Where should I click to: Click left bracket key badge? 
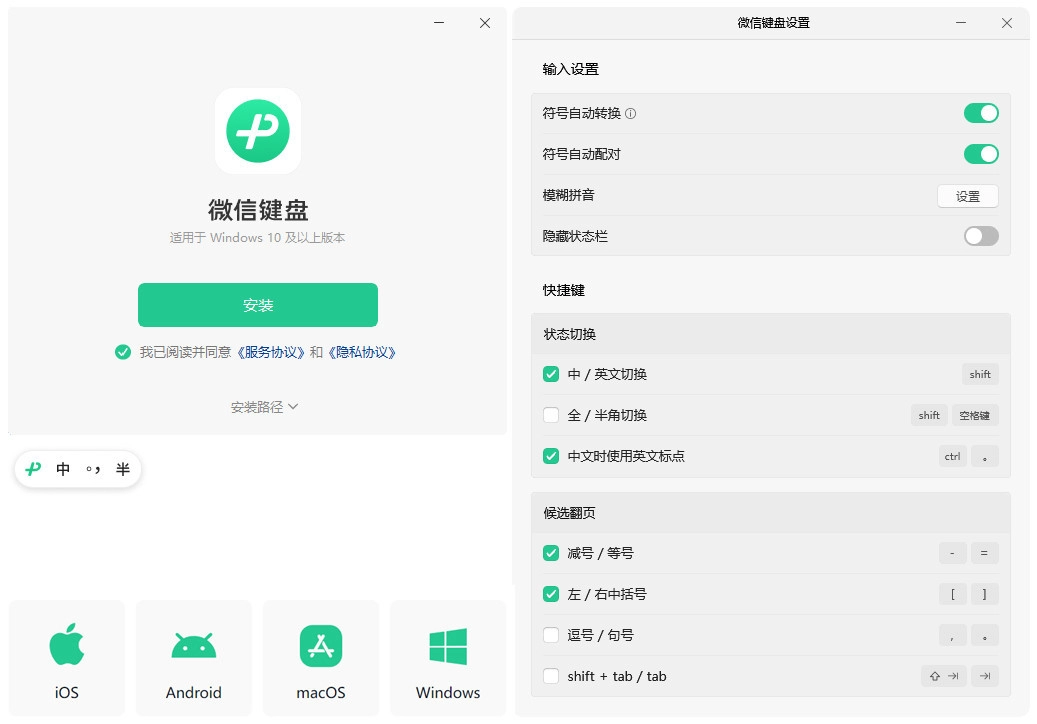click(952, 594)
